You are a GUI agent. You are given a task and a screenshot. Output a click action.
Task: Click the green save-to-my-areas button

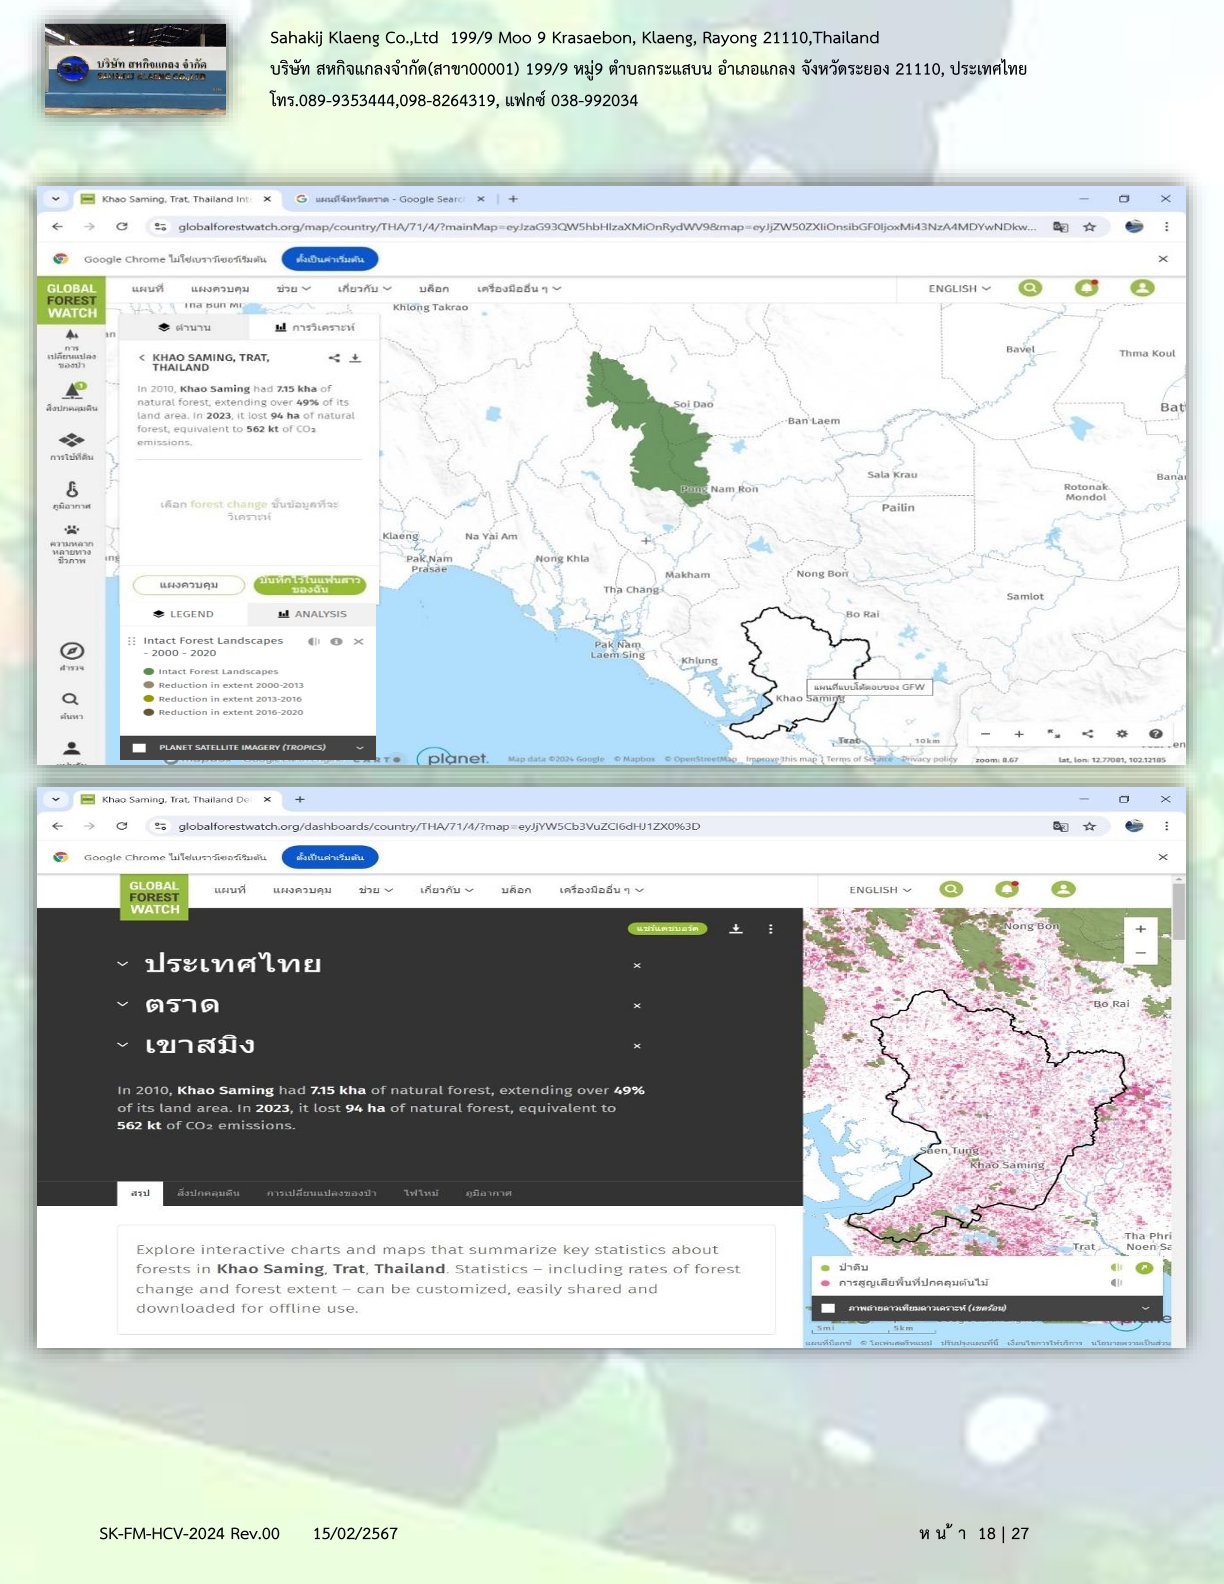pos(309,585)
